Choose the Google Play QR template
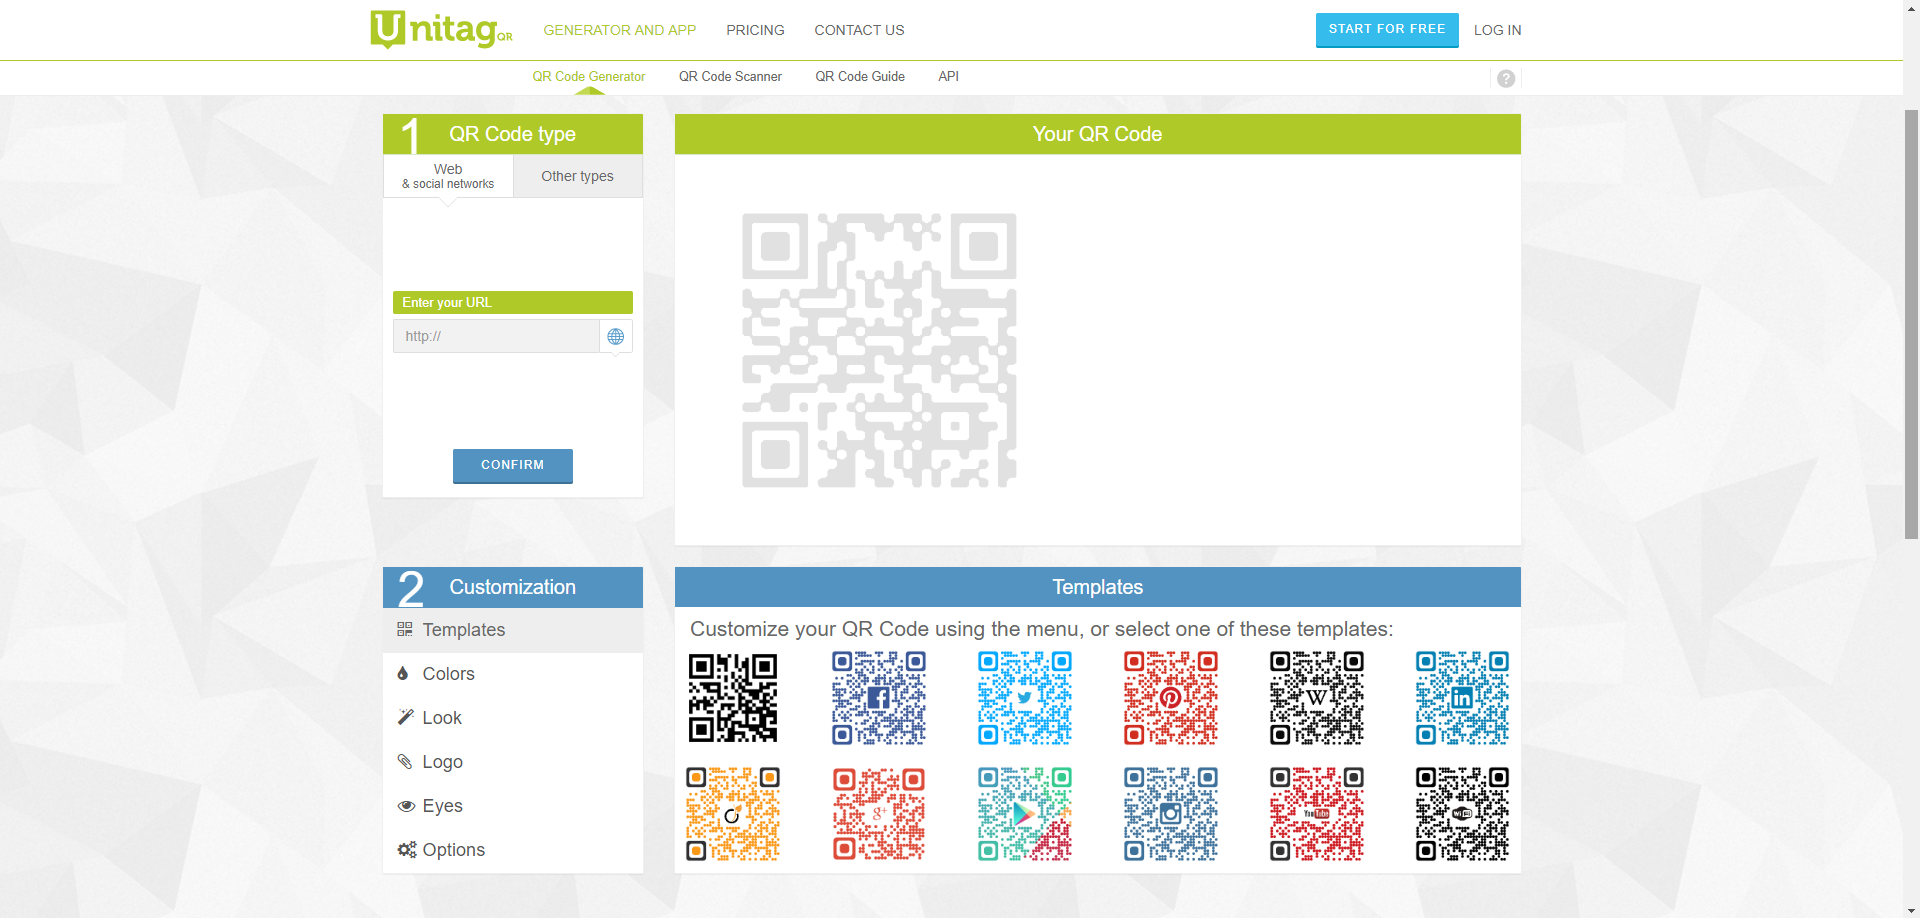1920x918 pixels. (x=1025, y=814)
